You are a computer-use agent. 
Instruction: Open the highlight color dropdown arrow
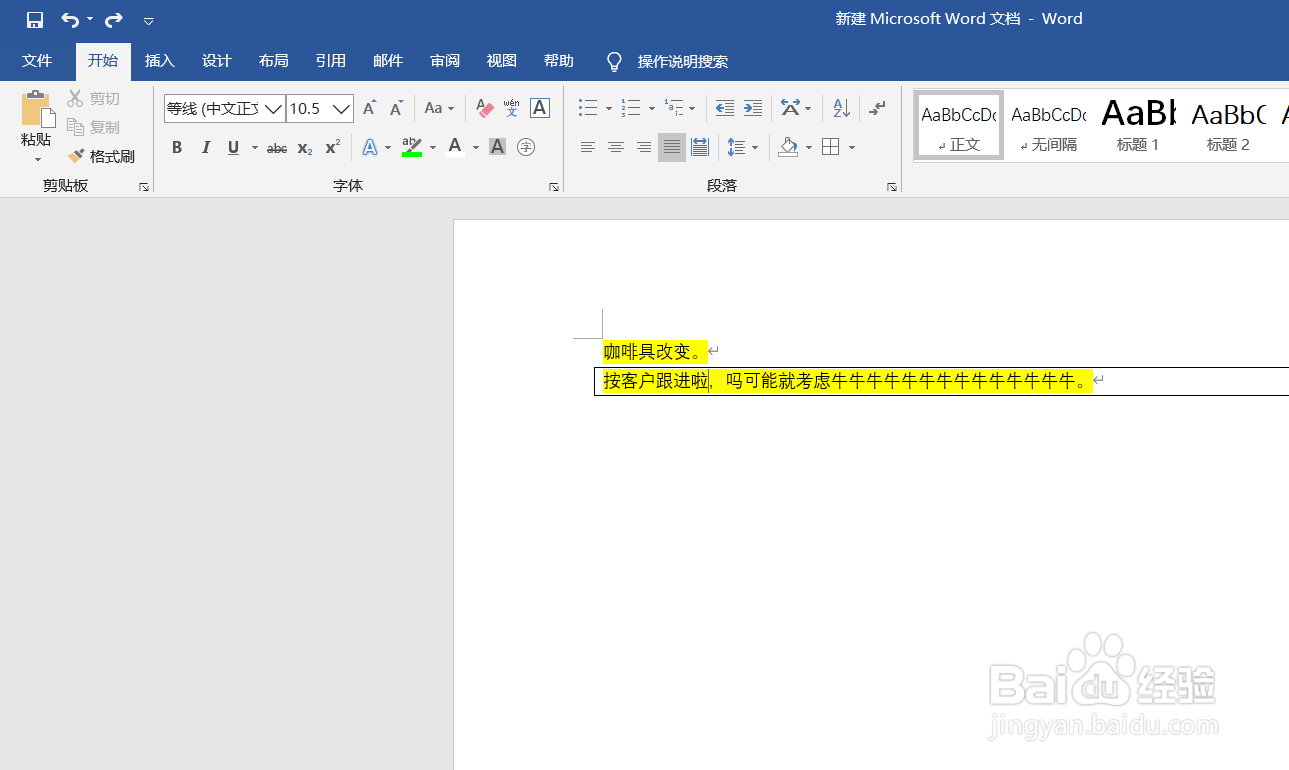[433, 148]
